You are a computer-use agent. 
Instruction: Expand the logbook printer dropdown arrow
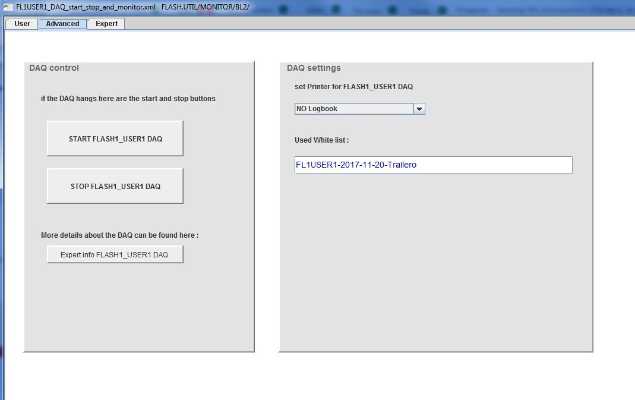coord(419,108)
